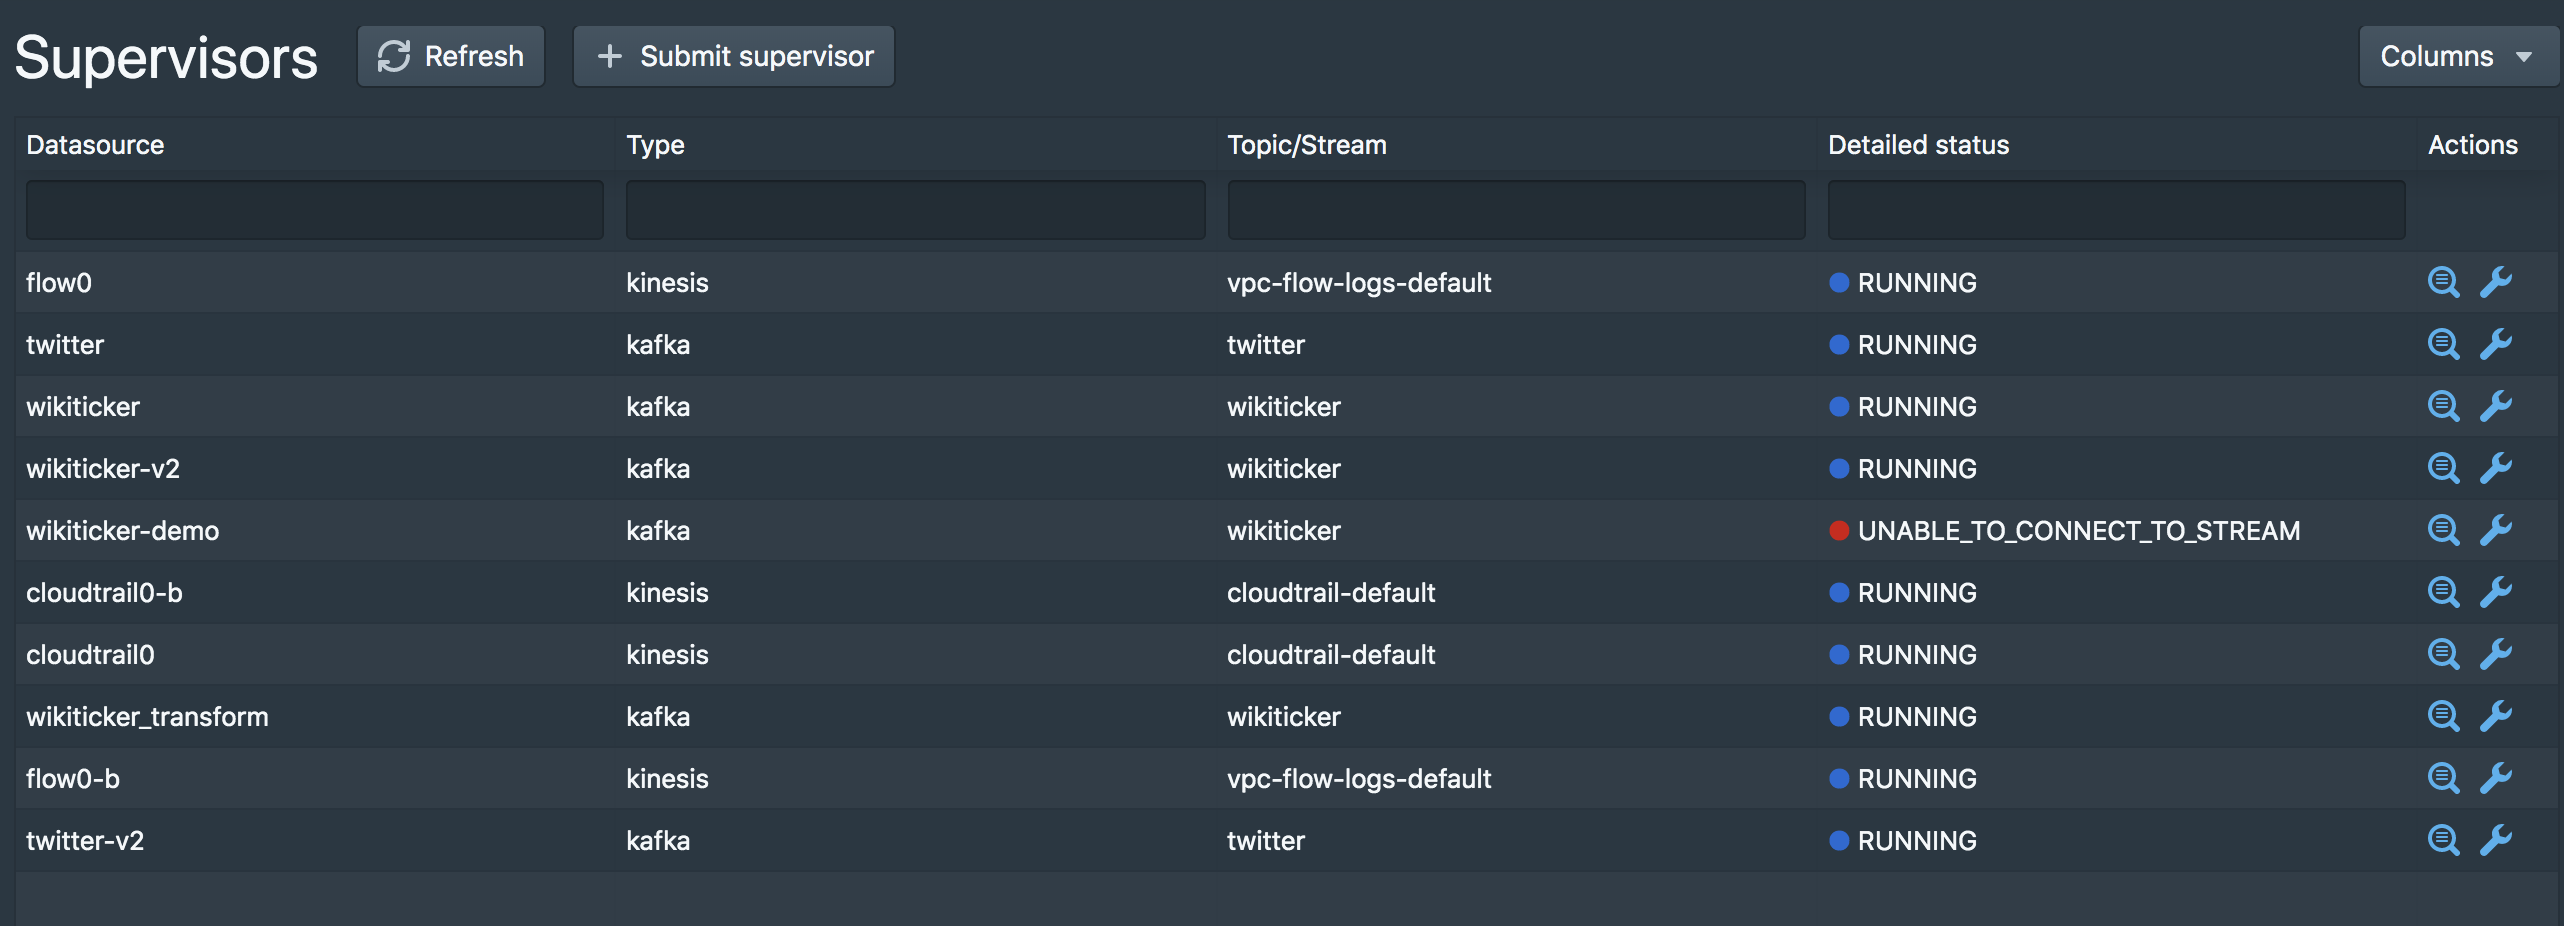The height and width of the screenshot is (926, 2564).
Task: Sort by the Datasource column header
Action: pos(95,145)
